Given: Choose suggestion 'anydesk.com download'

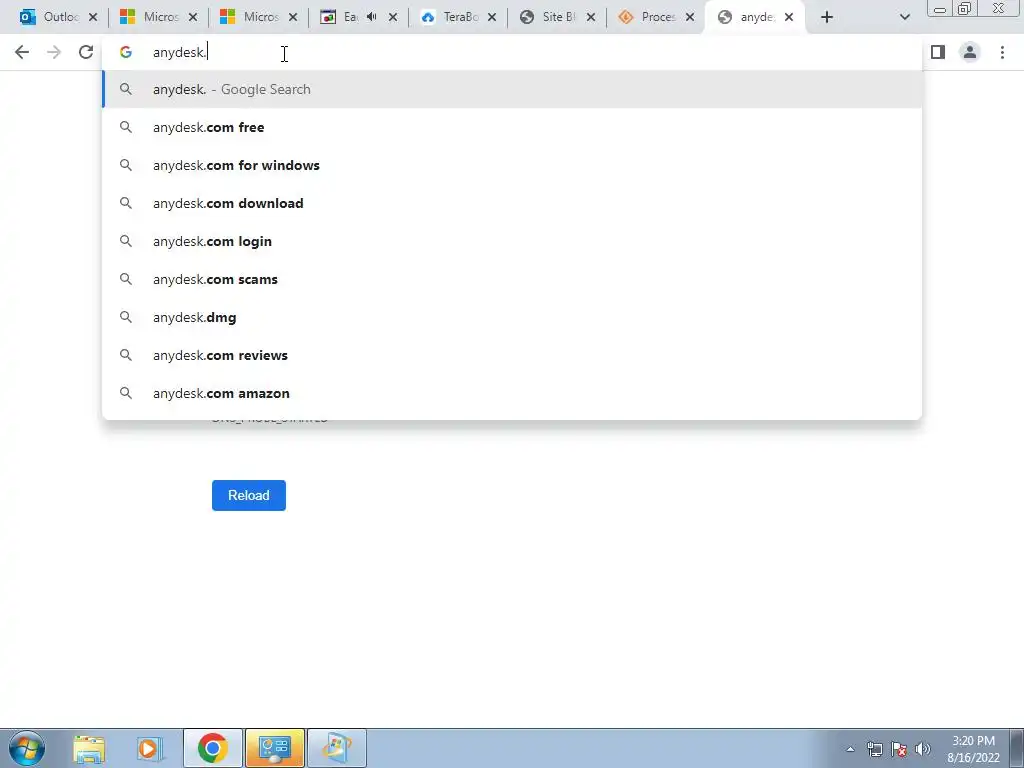Looking at the screenshot, I should 512,203.
